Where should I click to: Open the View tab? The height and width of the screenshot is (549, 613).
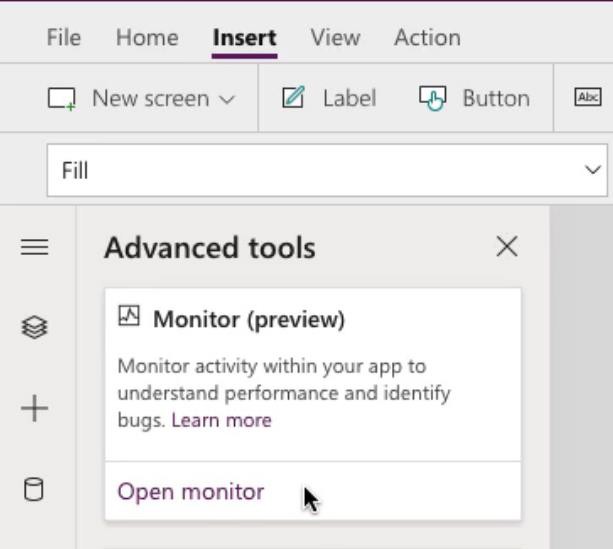pyautogui.click(x=335, y=38)
